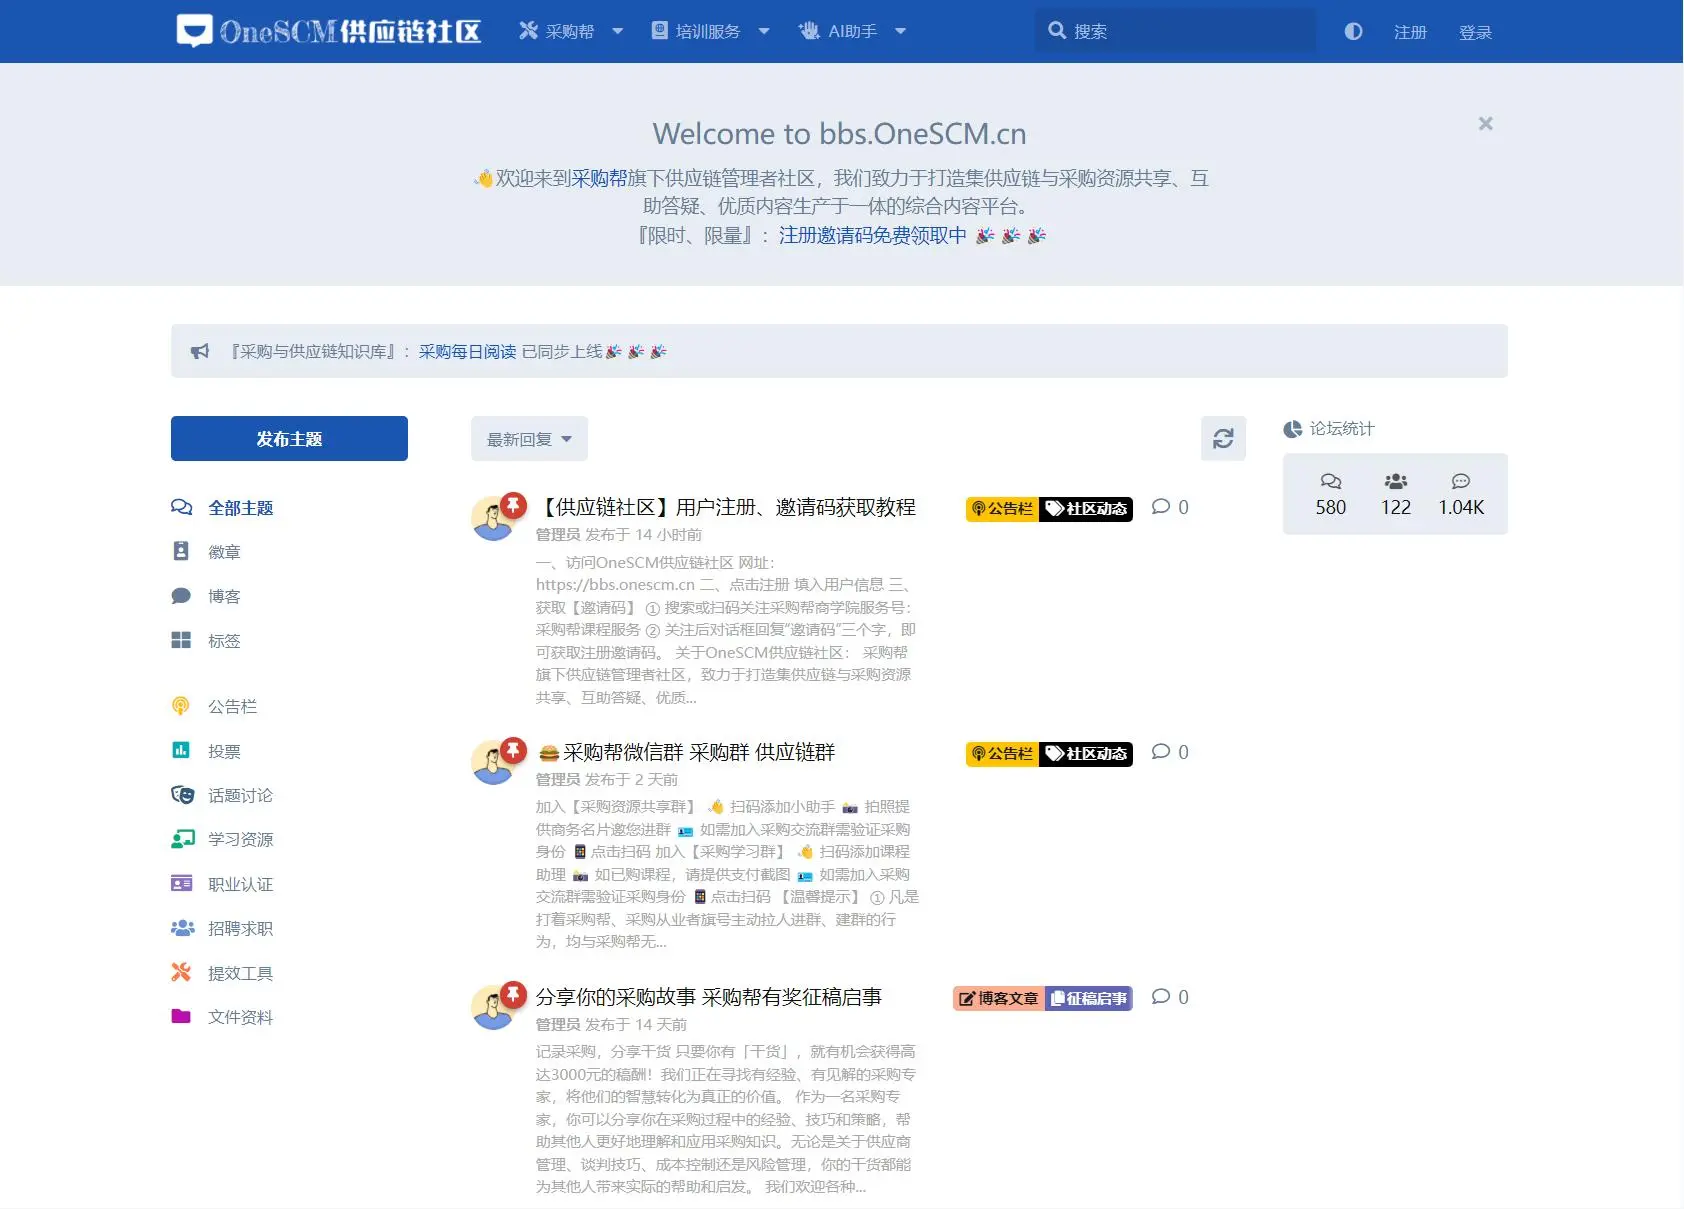Dismiss the welcome banner
The width and height of the screenshot is (1684, 1209).
[1485, 123]
